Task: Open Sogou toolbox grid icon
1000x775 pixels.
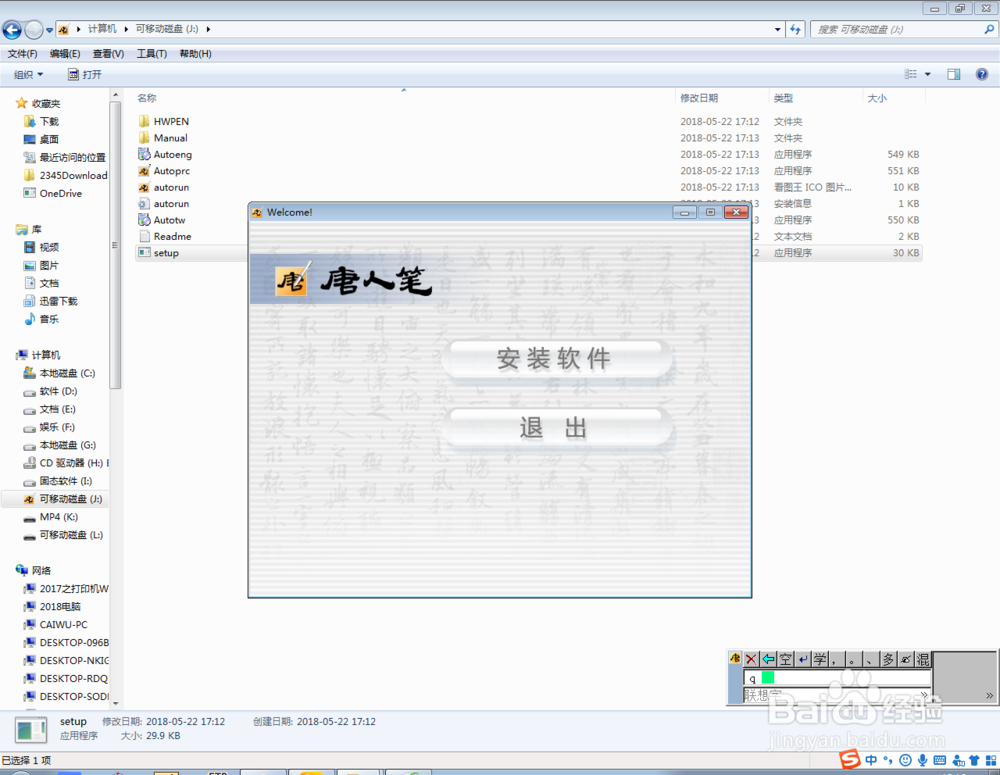Action: [x=990, y=760]
